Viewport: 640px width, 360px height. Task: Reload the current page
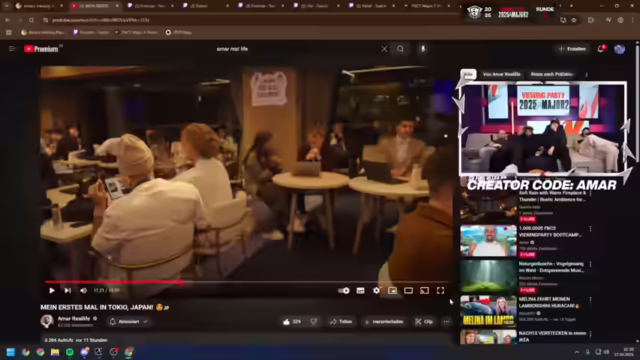click(x=31, y=20)
